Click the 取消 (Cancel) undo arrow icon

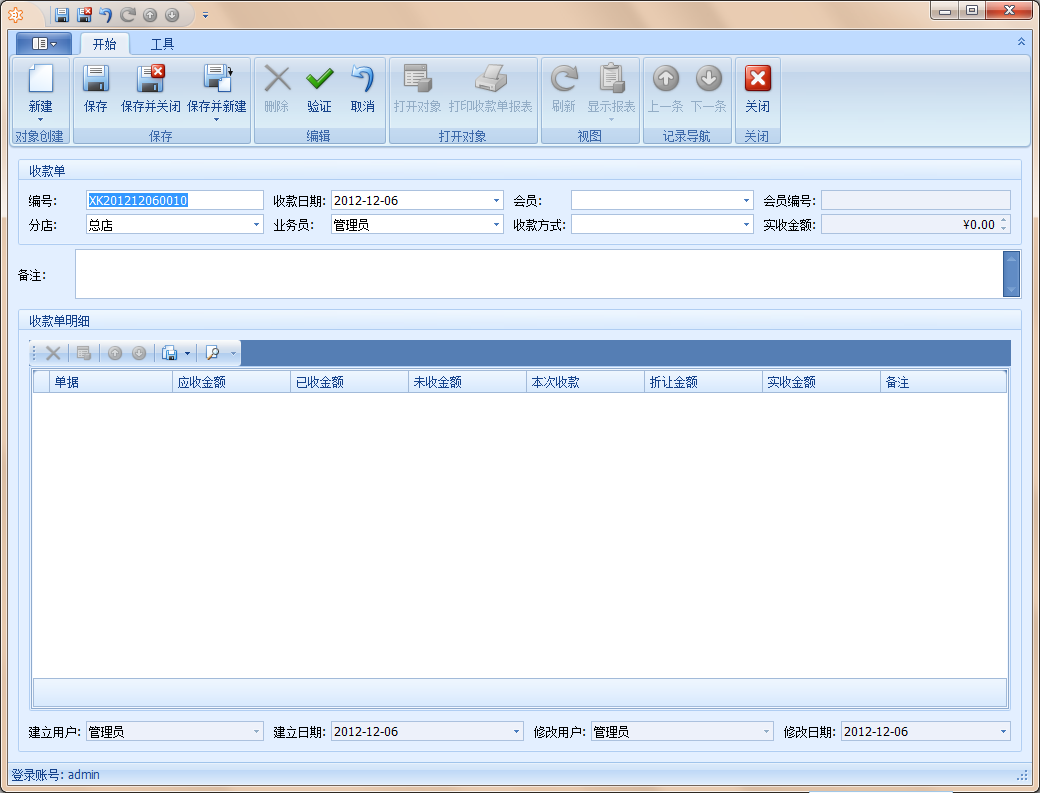coord(362,78)
